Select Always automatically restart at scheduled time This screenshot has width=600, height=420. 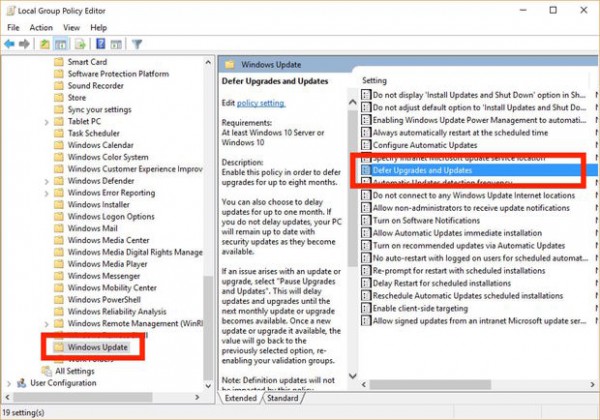pyautogui.click(x=460, y=132)
